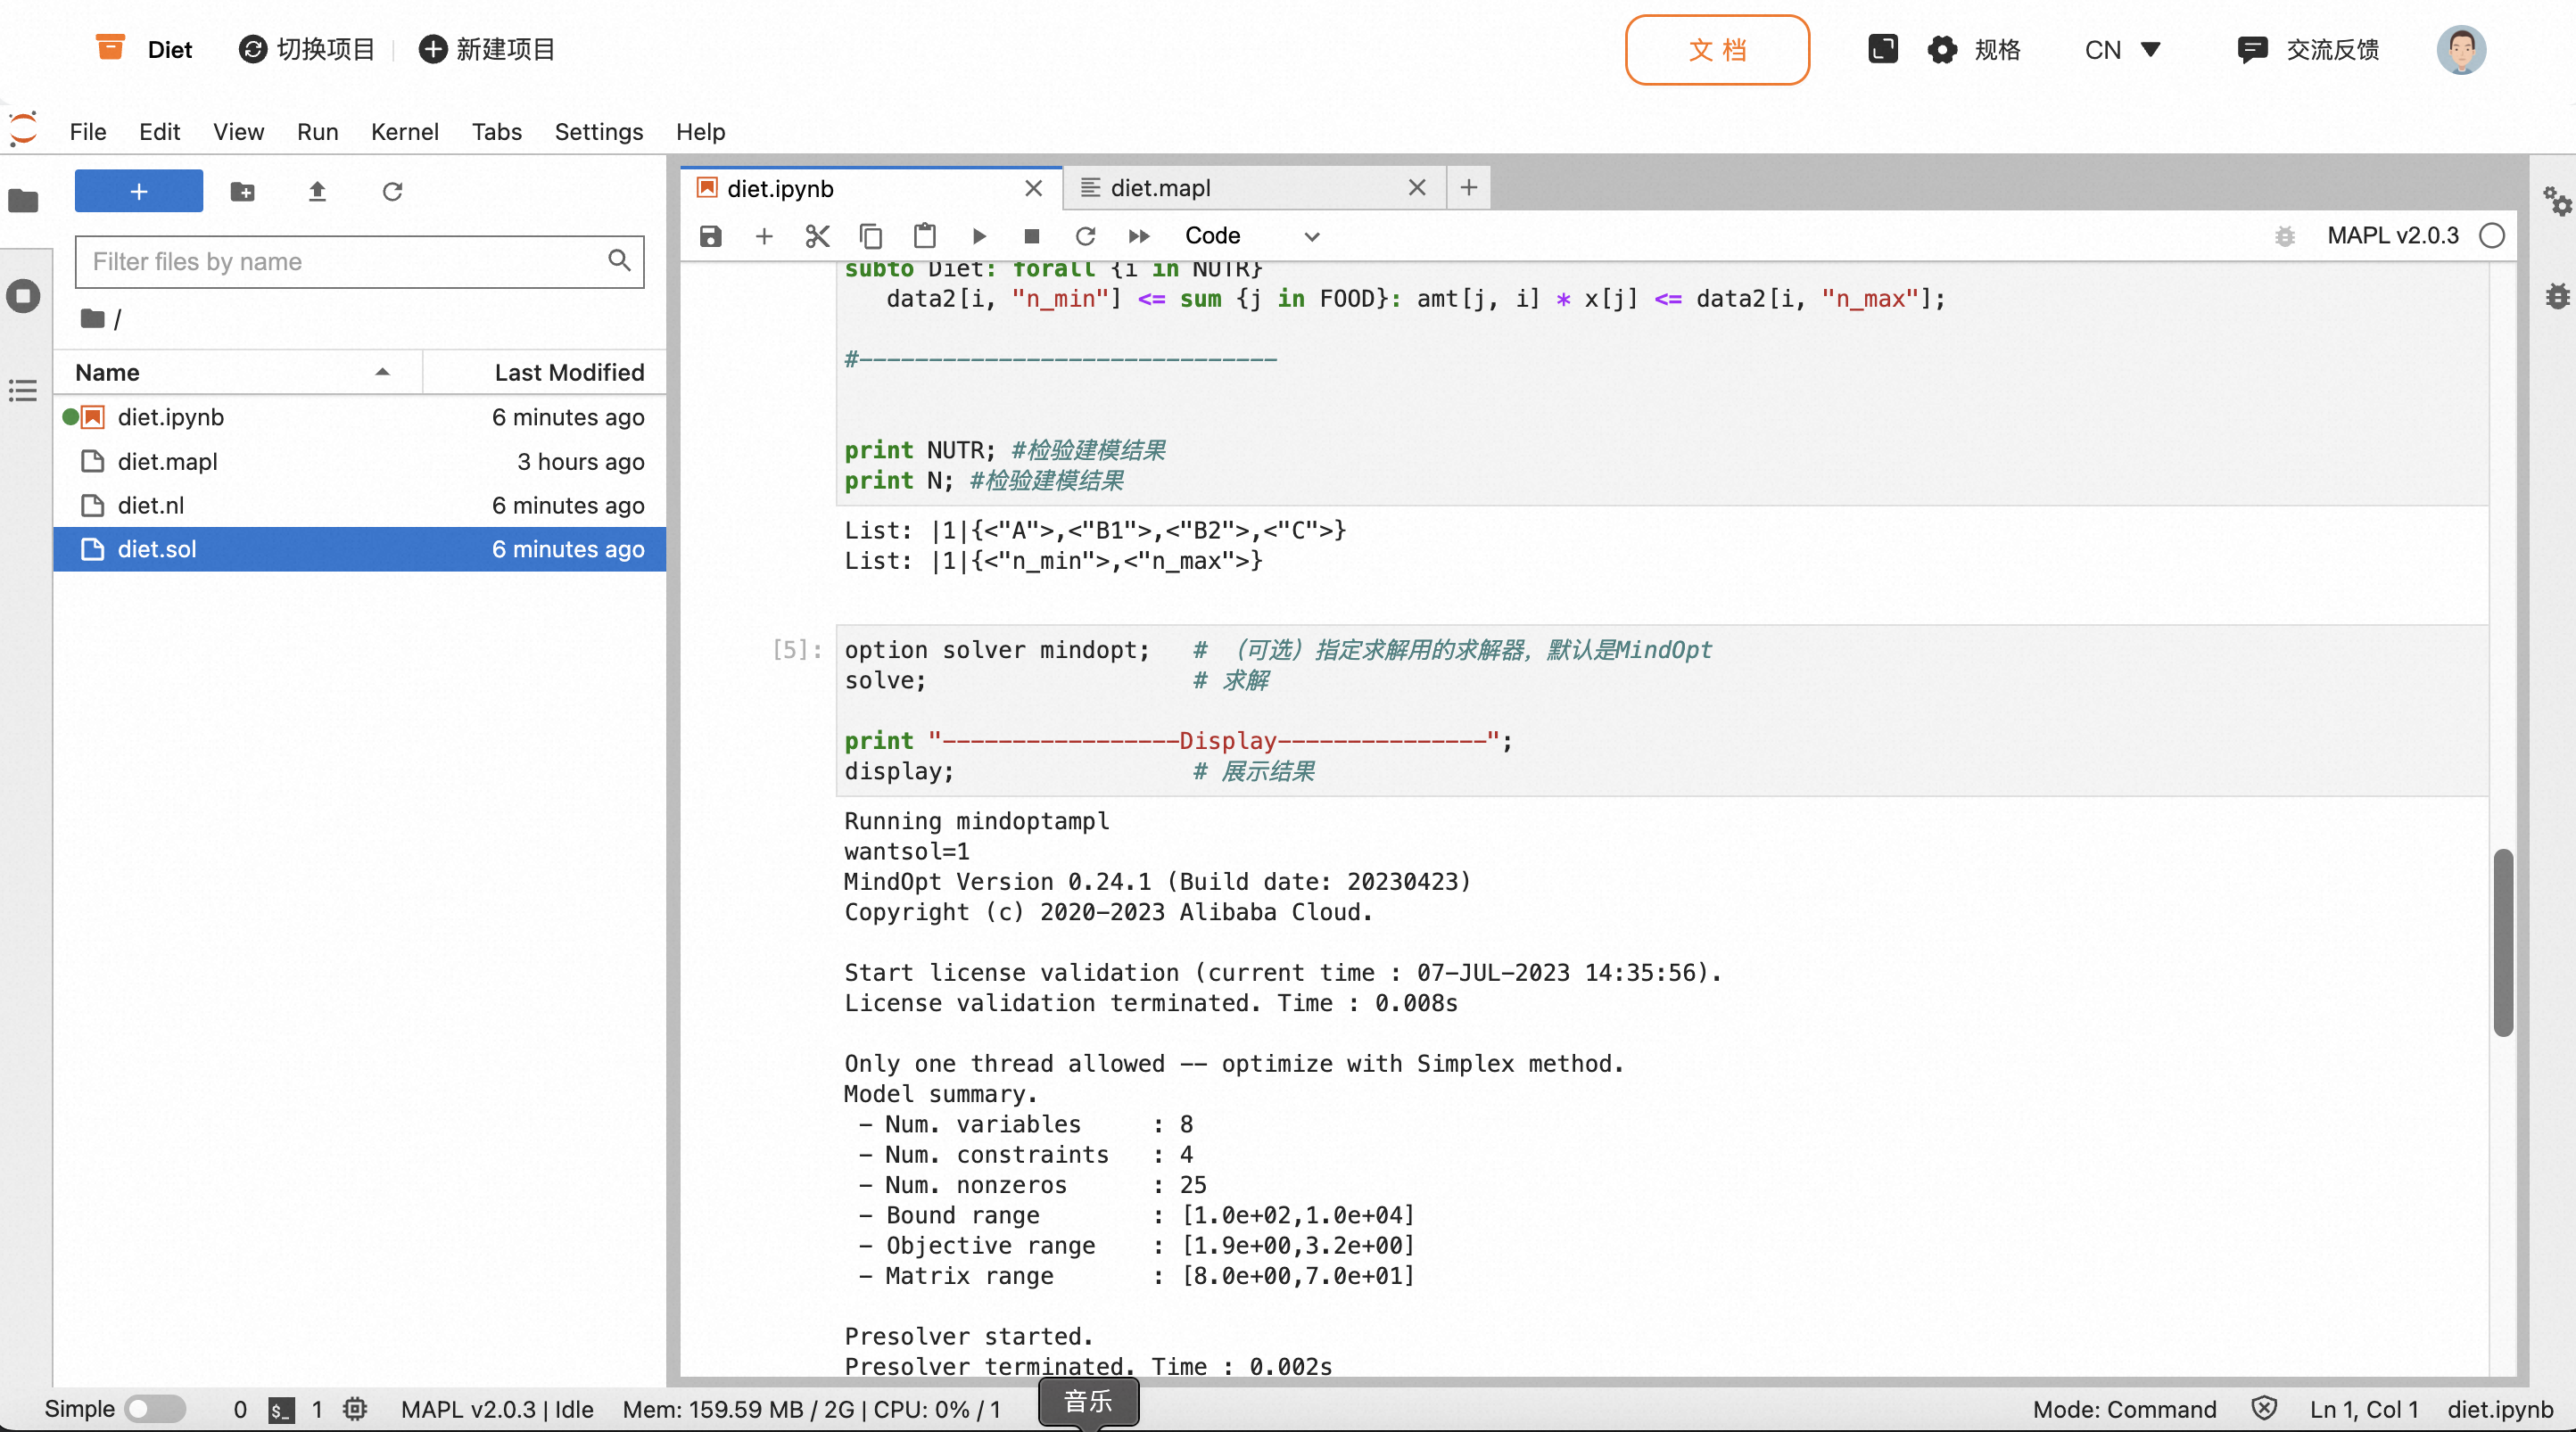Open the Kernel menu
Screen dimensions: 2576x1432
[x=404, y=132]
